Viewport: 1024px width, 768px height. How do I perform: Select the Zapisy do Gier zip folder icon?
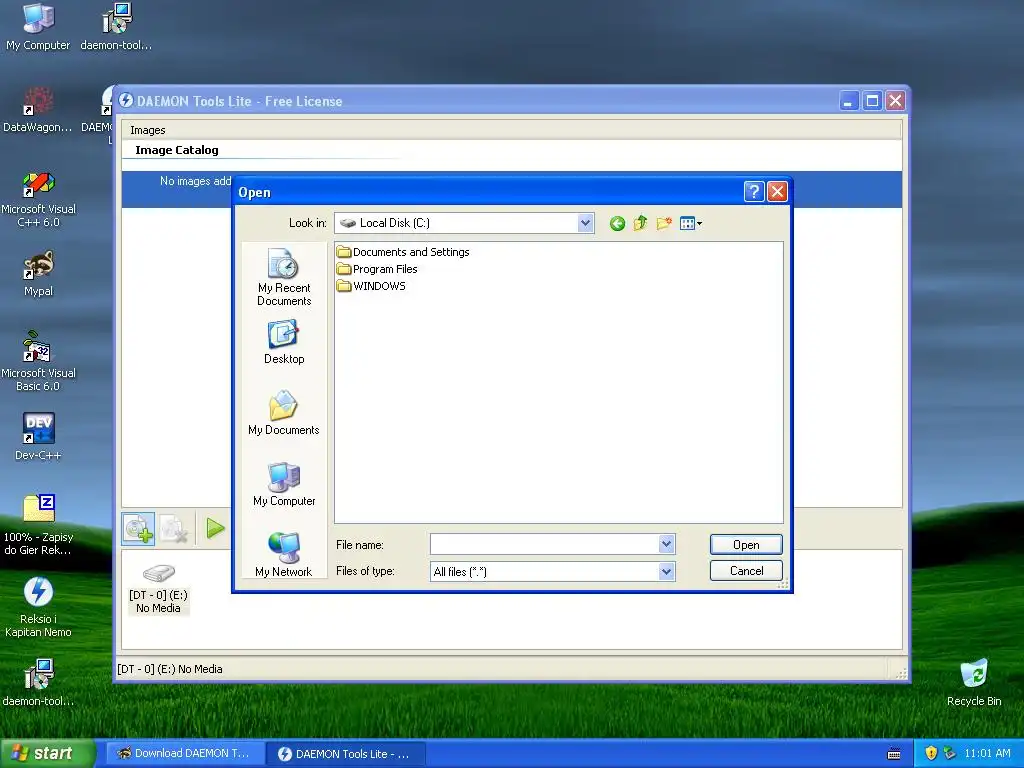(x=38, y=525)
